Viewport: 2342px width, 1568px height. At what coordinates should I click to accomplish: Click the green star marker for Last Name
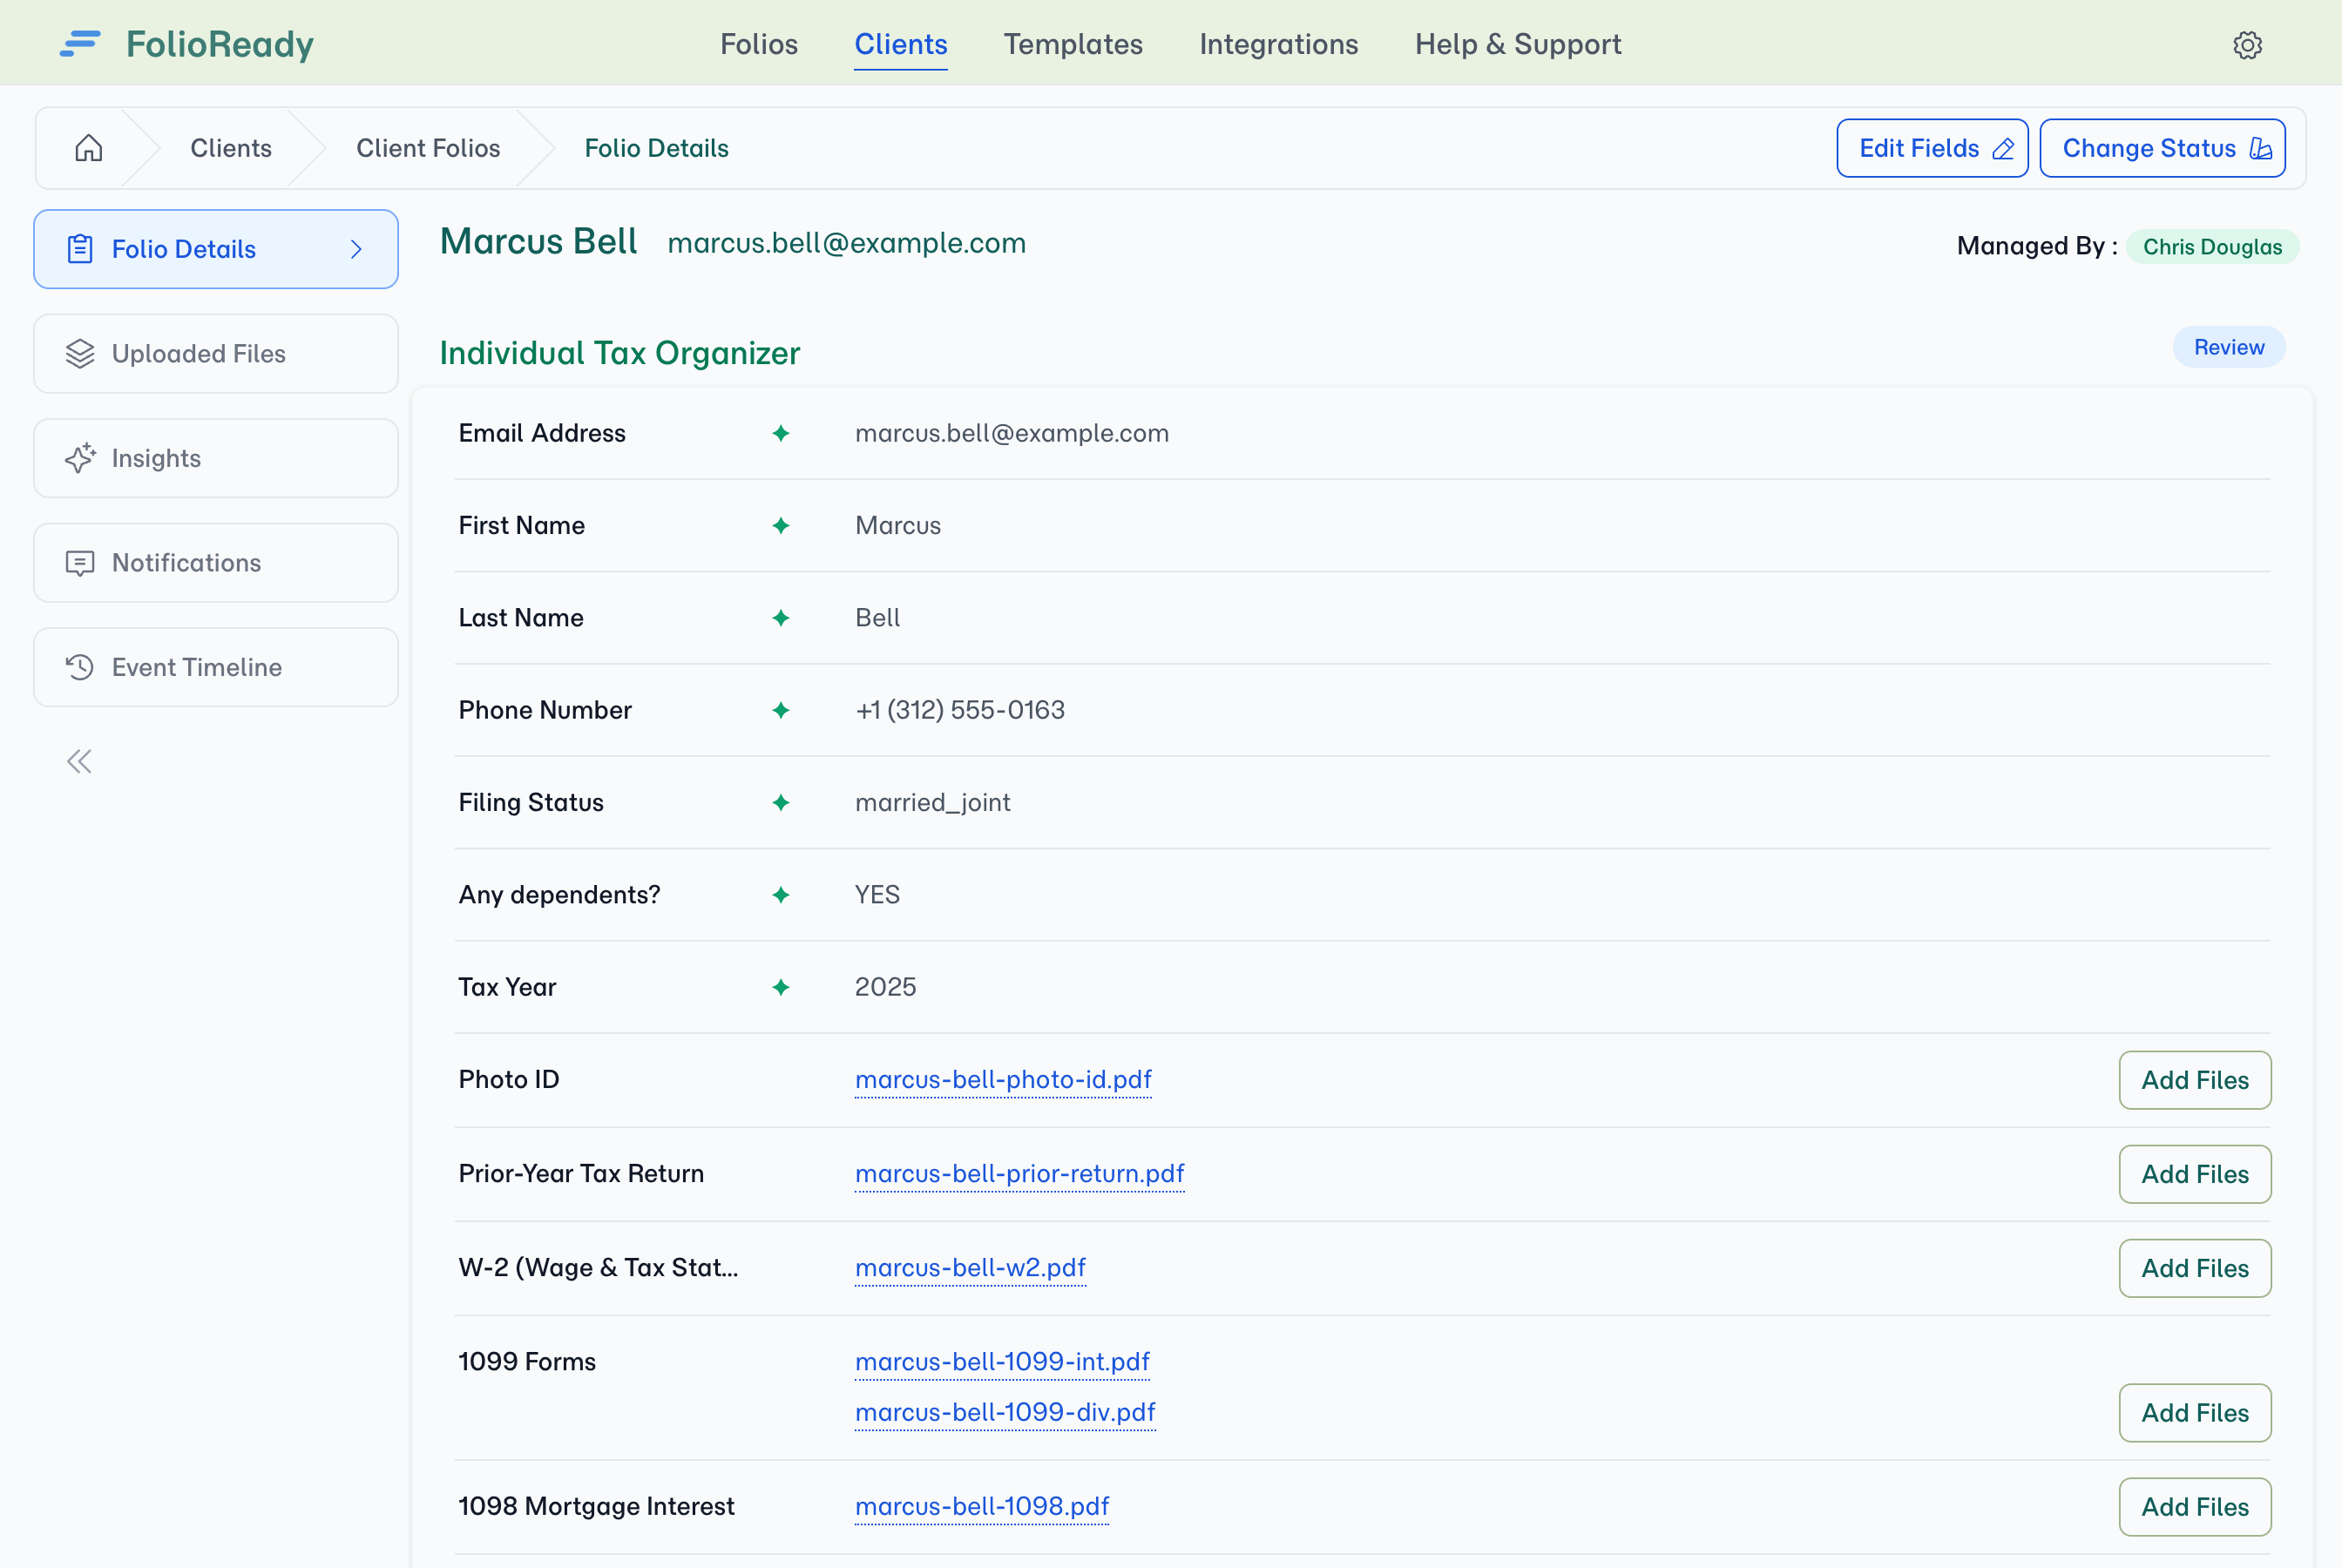[x=781, y=618]
